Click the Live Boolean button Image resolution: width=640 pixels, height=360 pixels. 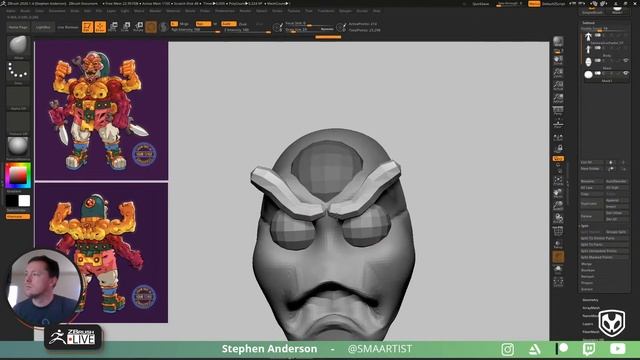point(68,27)
